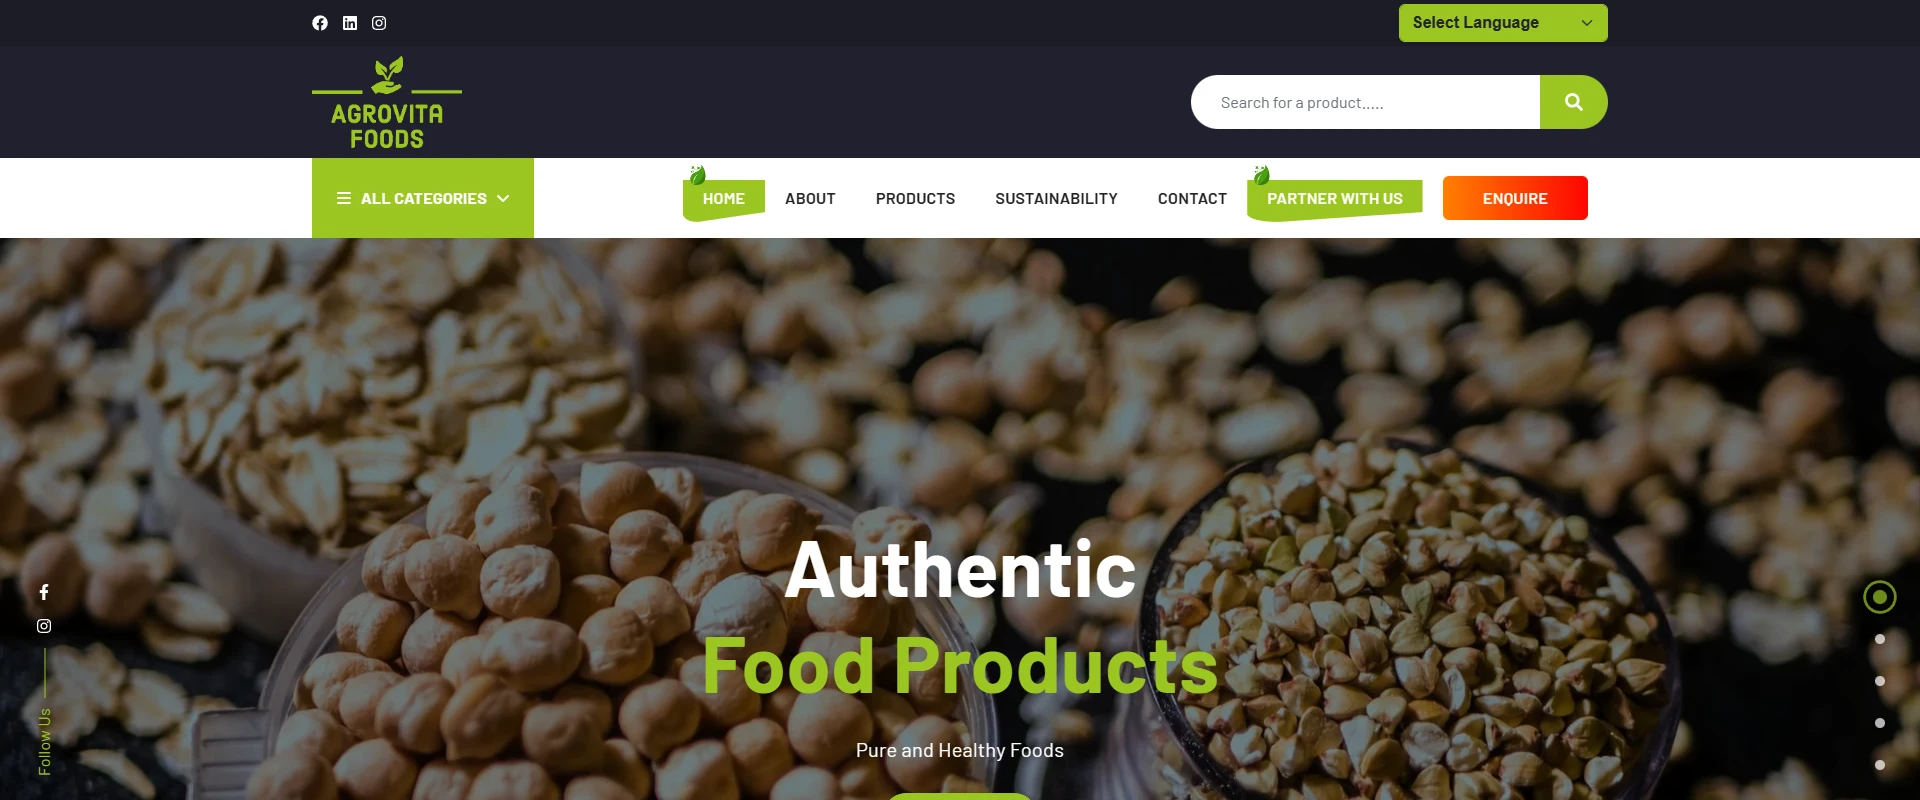Viewport: 1920px width, 800px height.
Task: Expand All Categories chevron arrow
Action: click(503, 198)
